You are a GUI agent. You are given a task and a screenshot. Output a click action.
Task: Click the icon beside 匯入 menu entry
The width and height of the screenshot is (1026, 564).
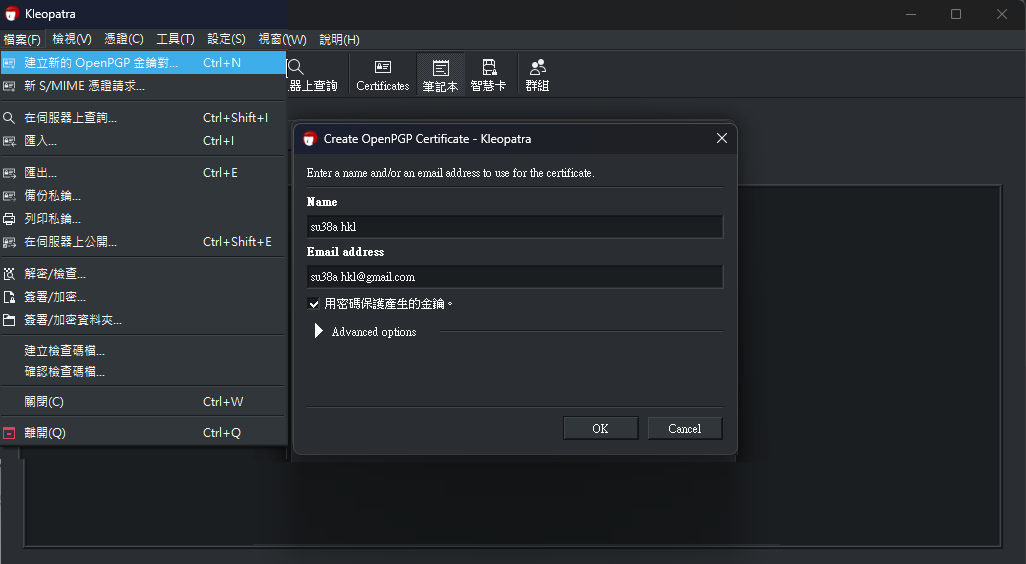[x=9, y=141]
